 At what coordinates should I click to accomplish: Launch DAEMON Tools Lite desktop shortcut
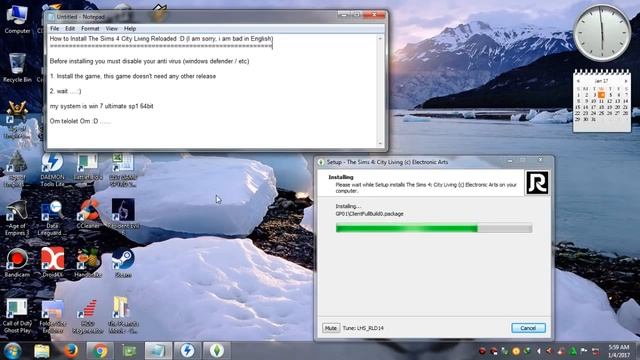[x=52, y=169]
